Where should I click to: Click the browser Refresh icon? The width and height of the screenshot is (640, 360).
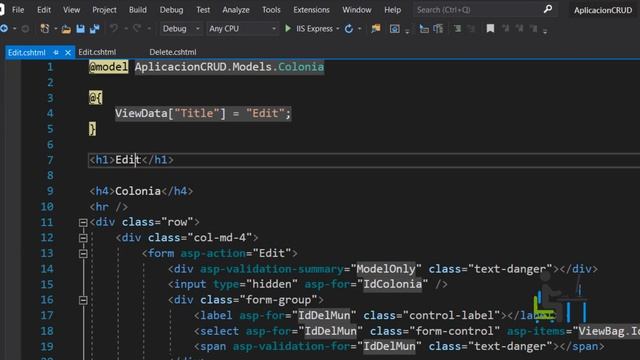[x=349, y=29]
